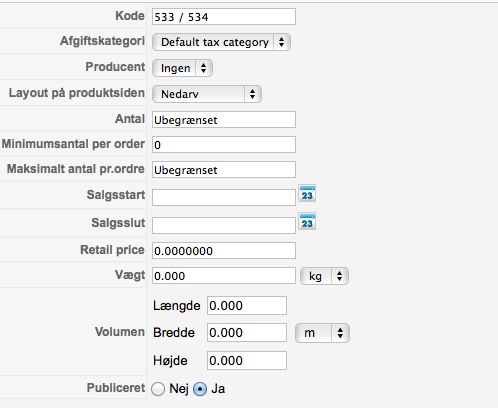Focus the Retail price field
The height and width of the screenshot is (408, 498).
point(224,251)
